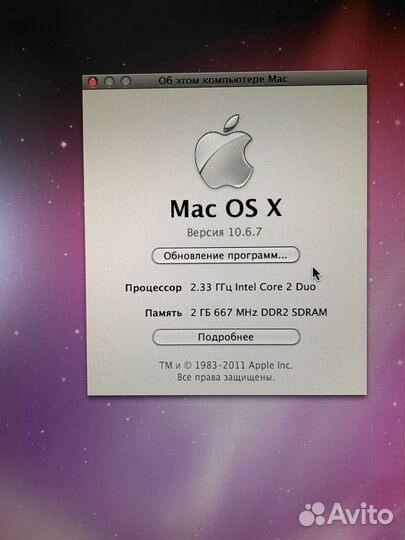Screen dimensions: 405x540
Task: Click the Apple logo image
Action: (x=224, y=152)
